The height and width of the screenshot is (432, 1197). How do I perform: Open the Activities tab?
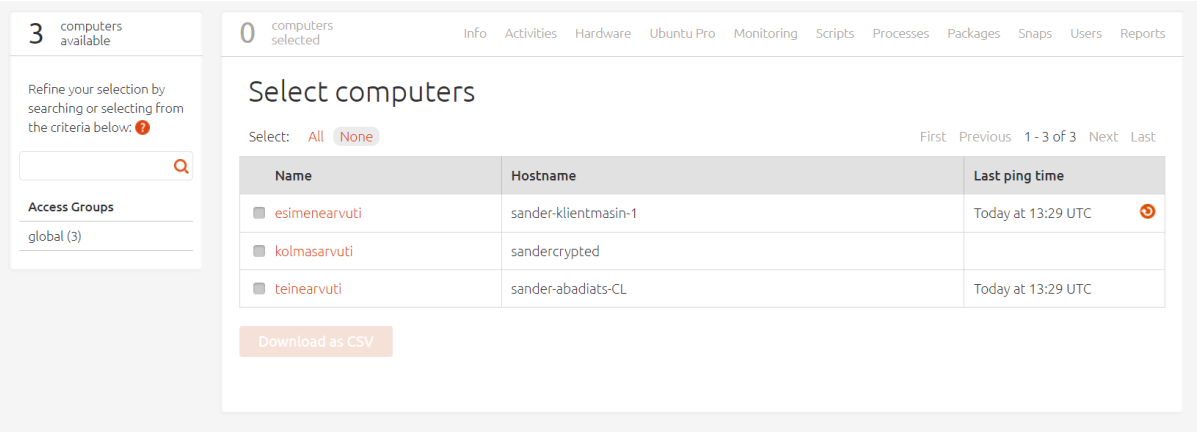[x=530, y=33]
